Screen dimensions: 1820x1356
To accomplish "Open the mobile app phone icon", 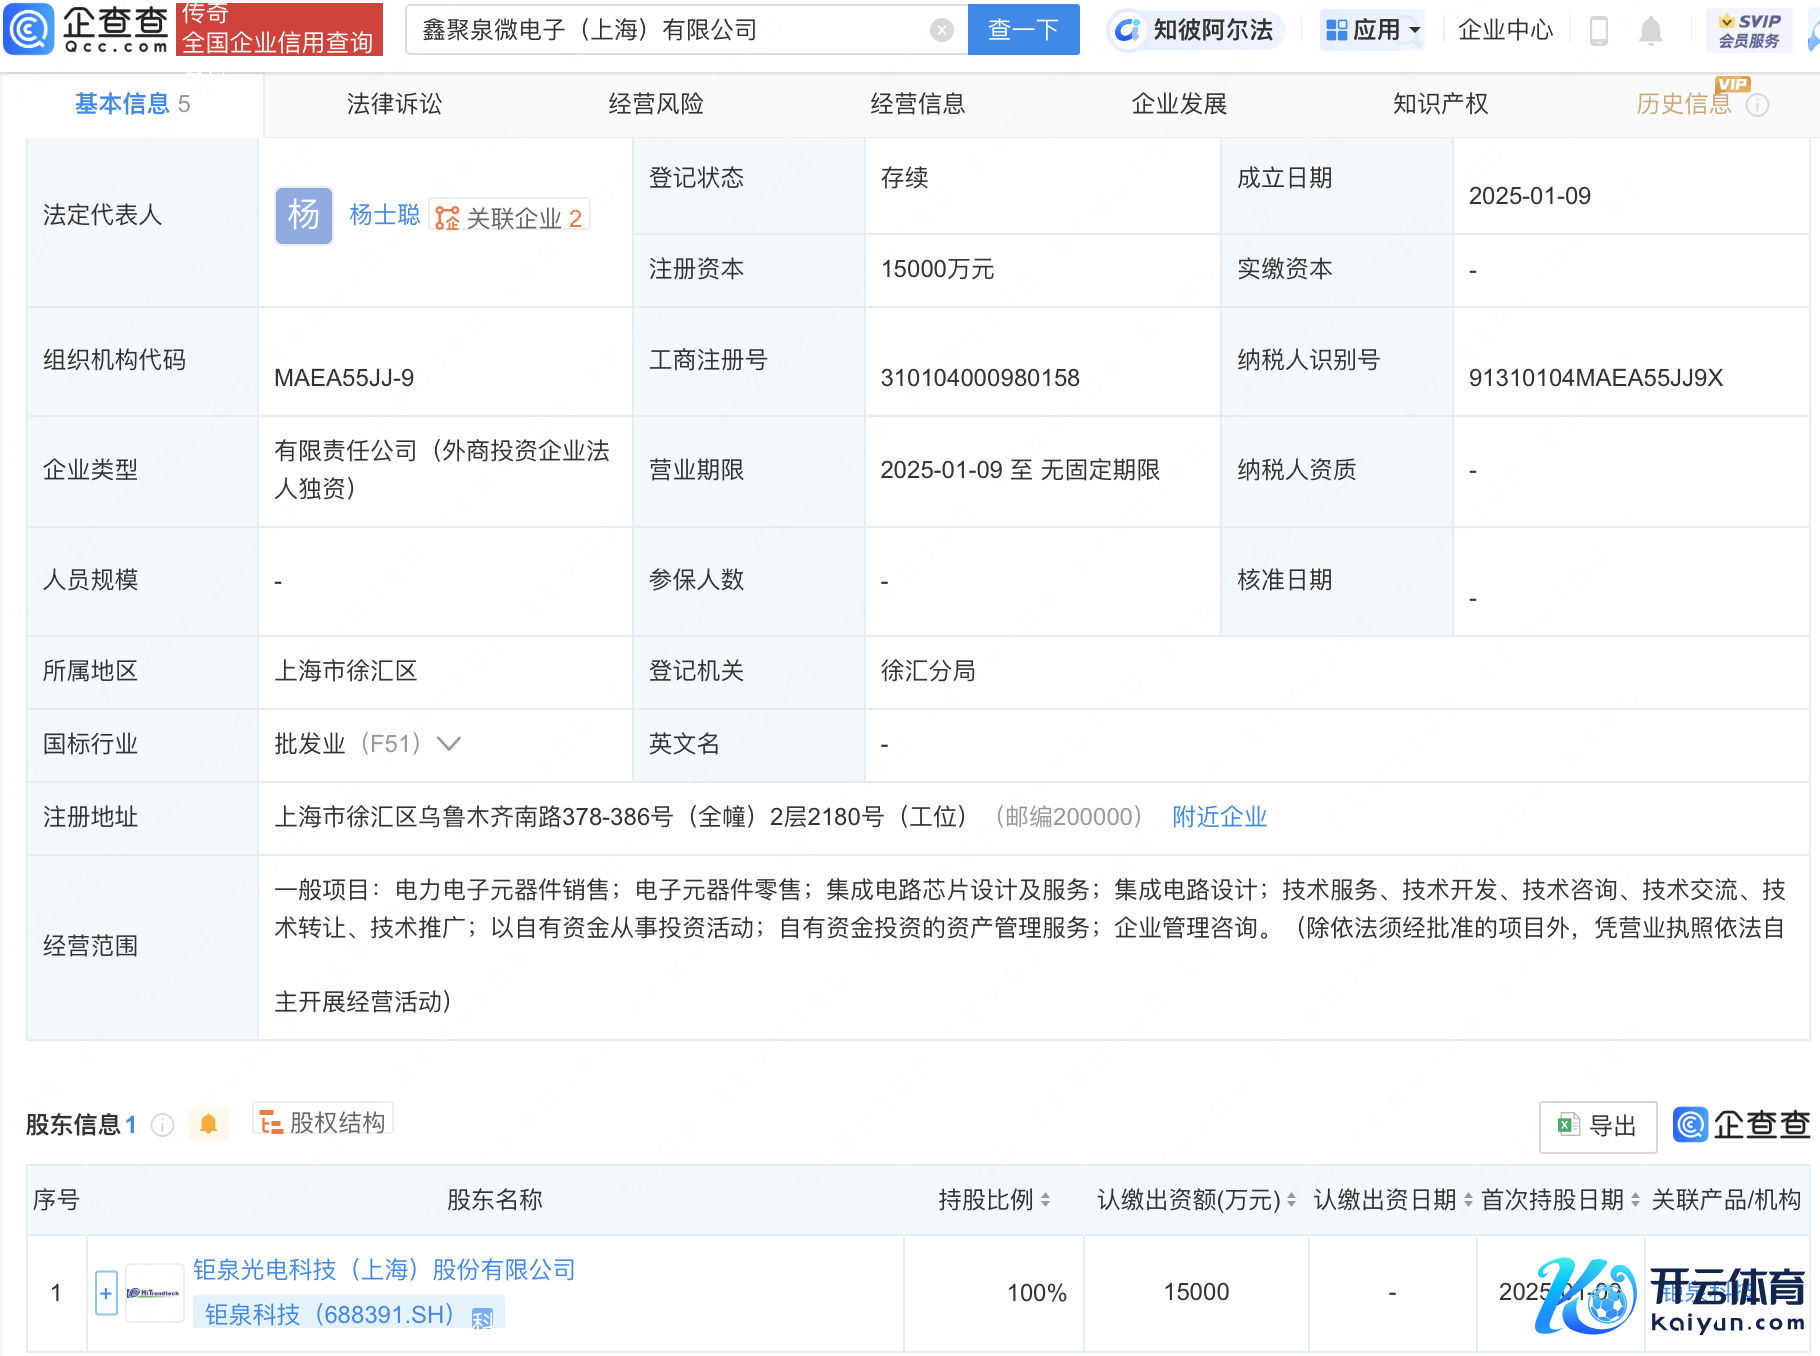I will (x=1598, y=31).
